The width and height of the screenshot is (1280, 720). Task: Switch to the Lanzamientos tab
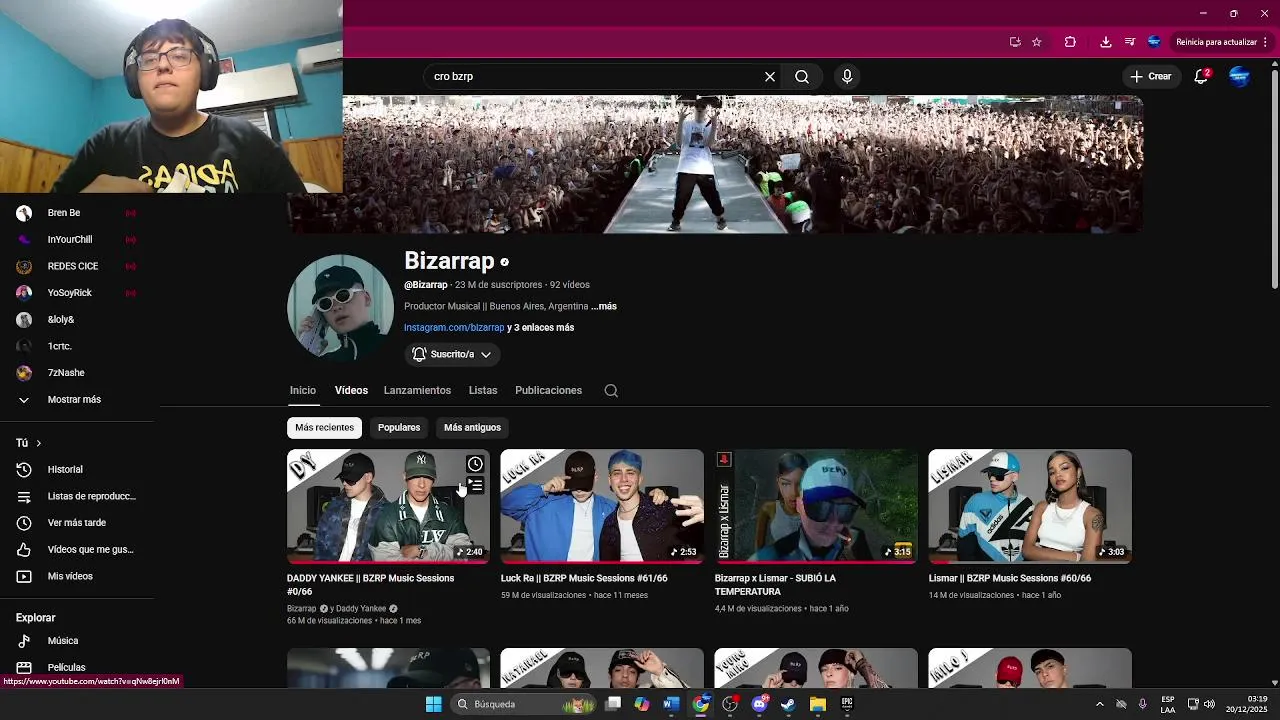[417, 390]
